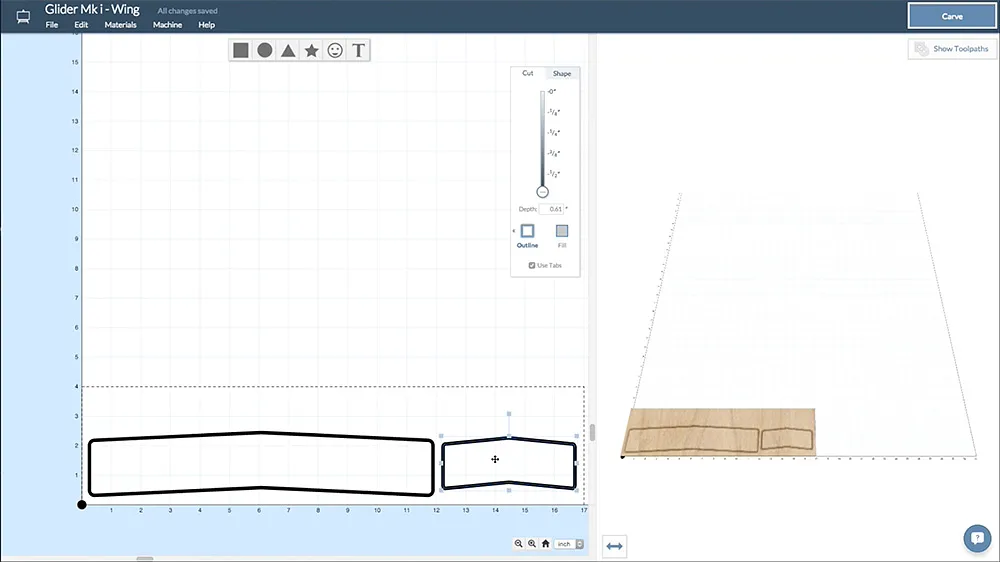Select the Text tool
This screenshot has height=562, width=1000.
360,50
